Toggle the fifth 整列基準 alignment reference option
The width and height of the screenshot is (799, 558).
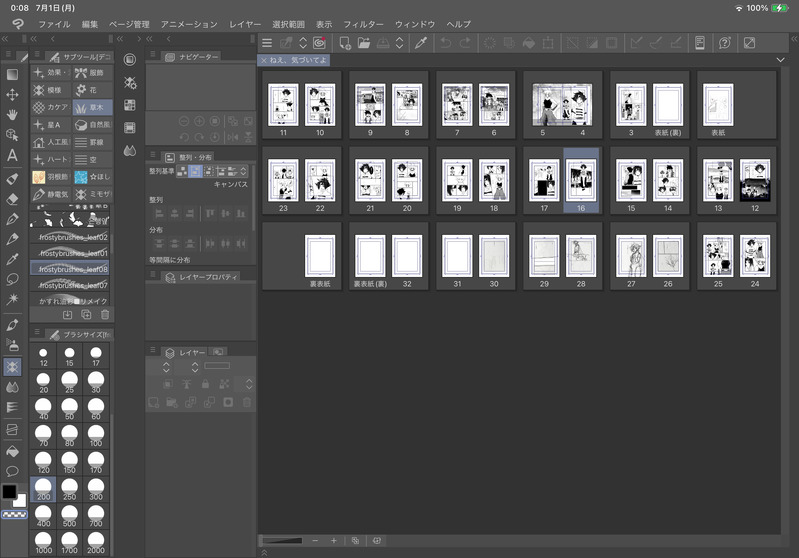coord(232,171)
